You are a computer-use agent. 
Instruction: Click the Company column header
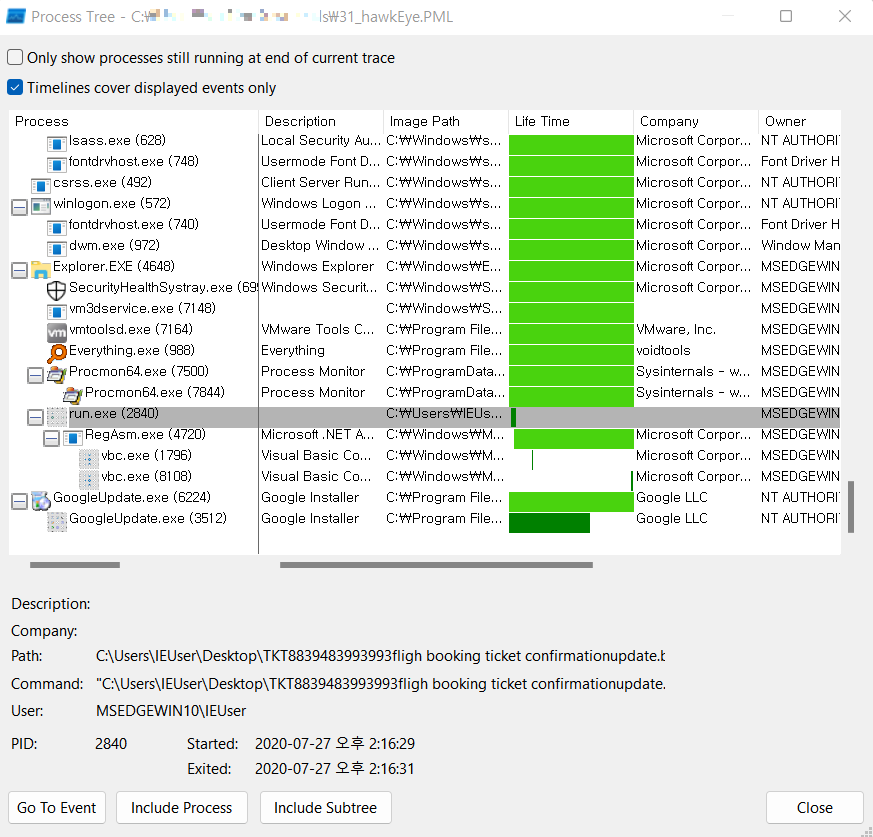pos(696,121)
